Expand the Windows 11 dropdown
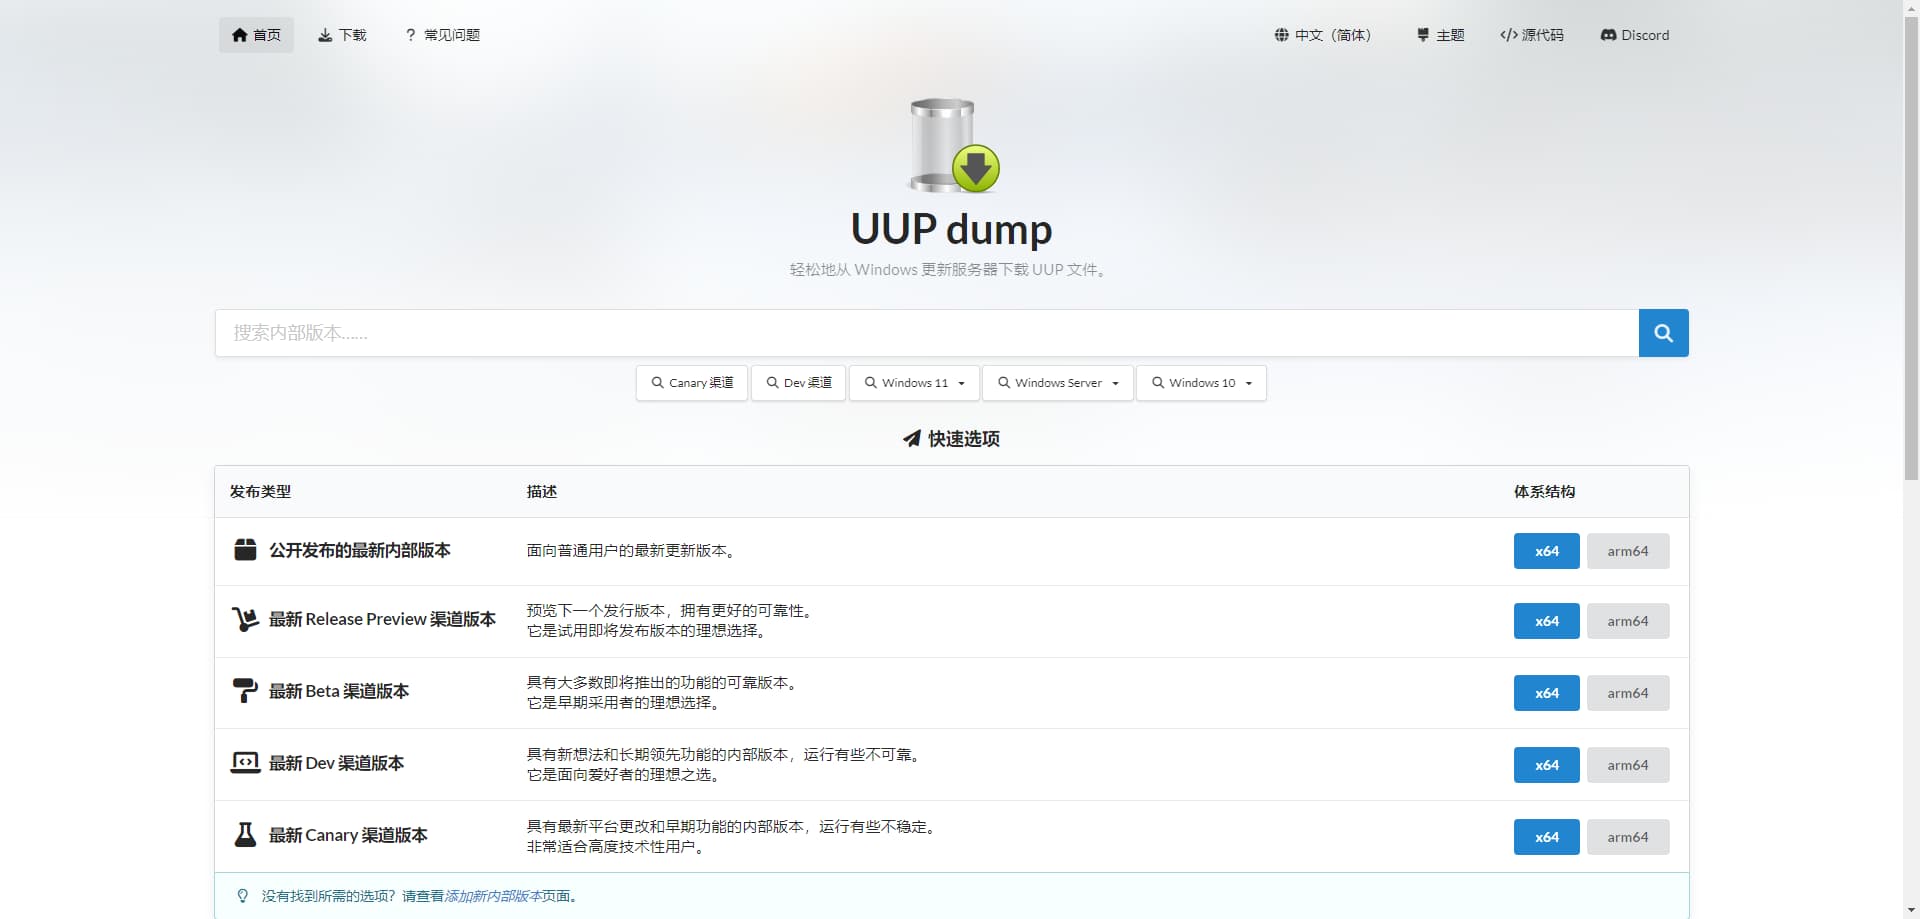 pyautogui.click(x=914, y=383)
